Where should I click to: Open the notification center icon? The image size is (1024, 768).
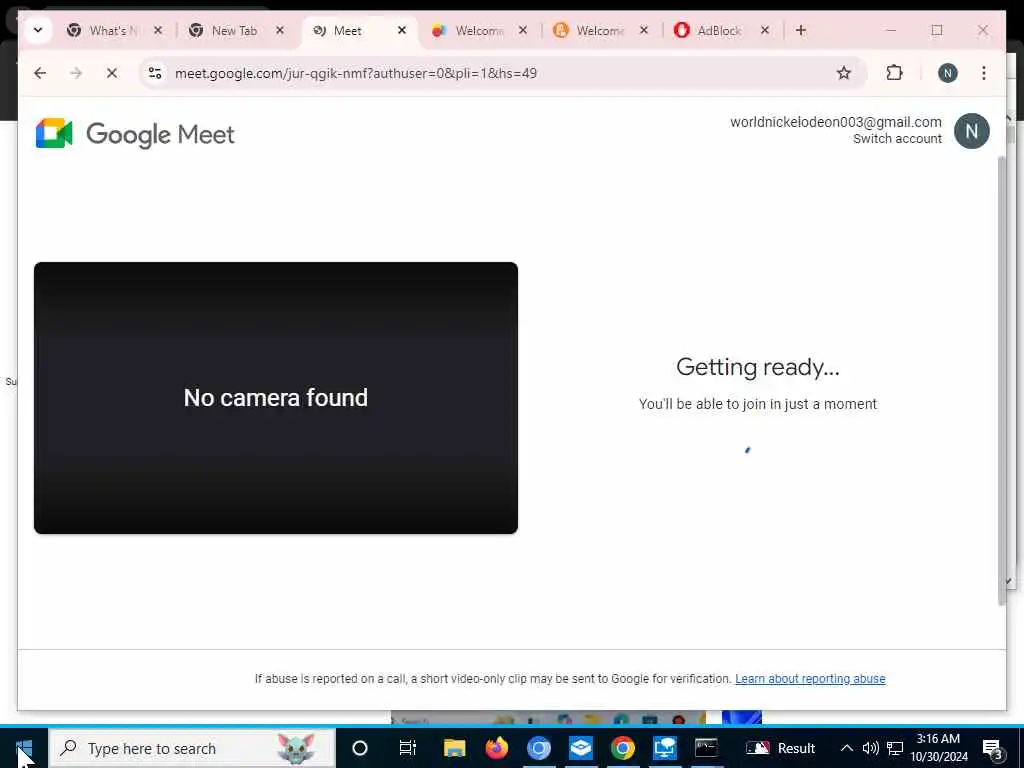992,748
